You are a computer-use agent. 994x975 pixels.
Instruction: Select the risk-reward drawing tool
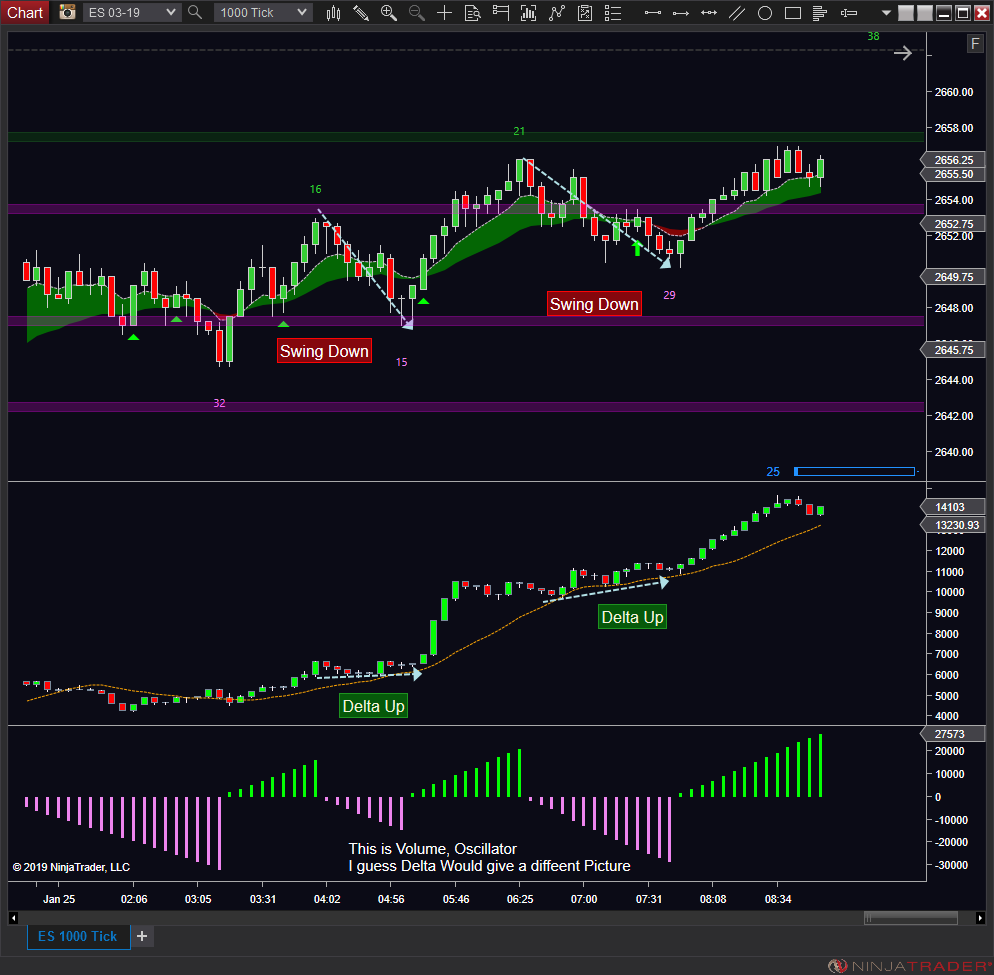tap(849, 13)
